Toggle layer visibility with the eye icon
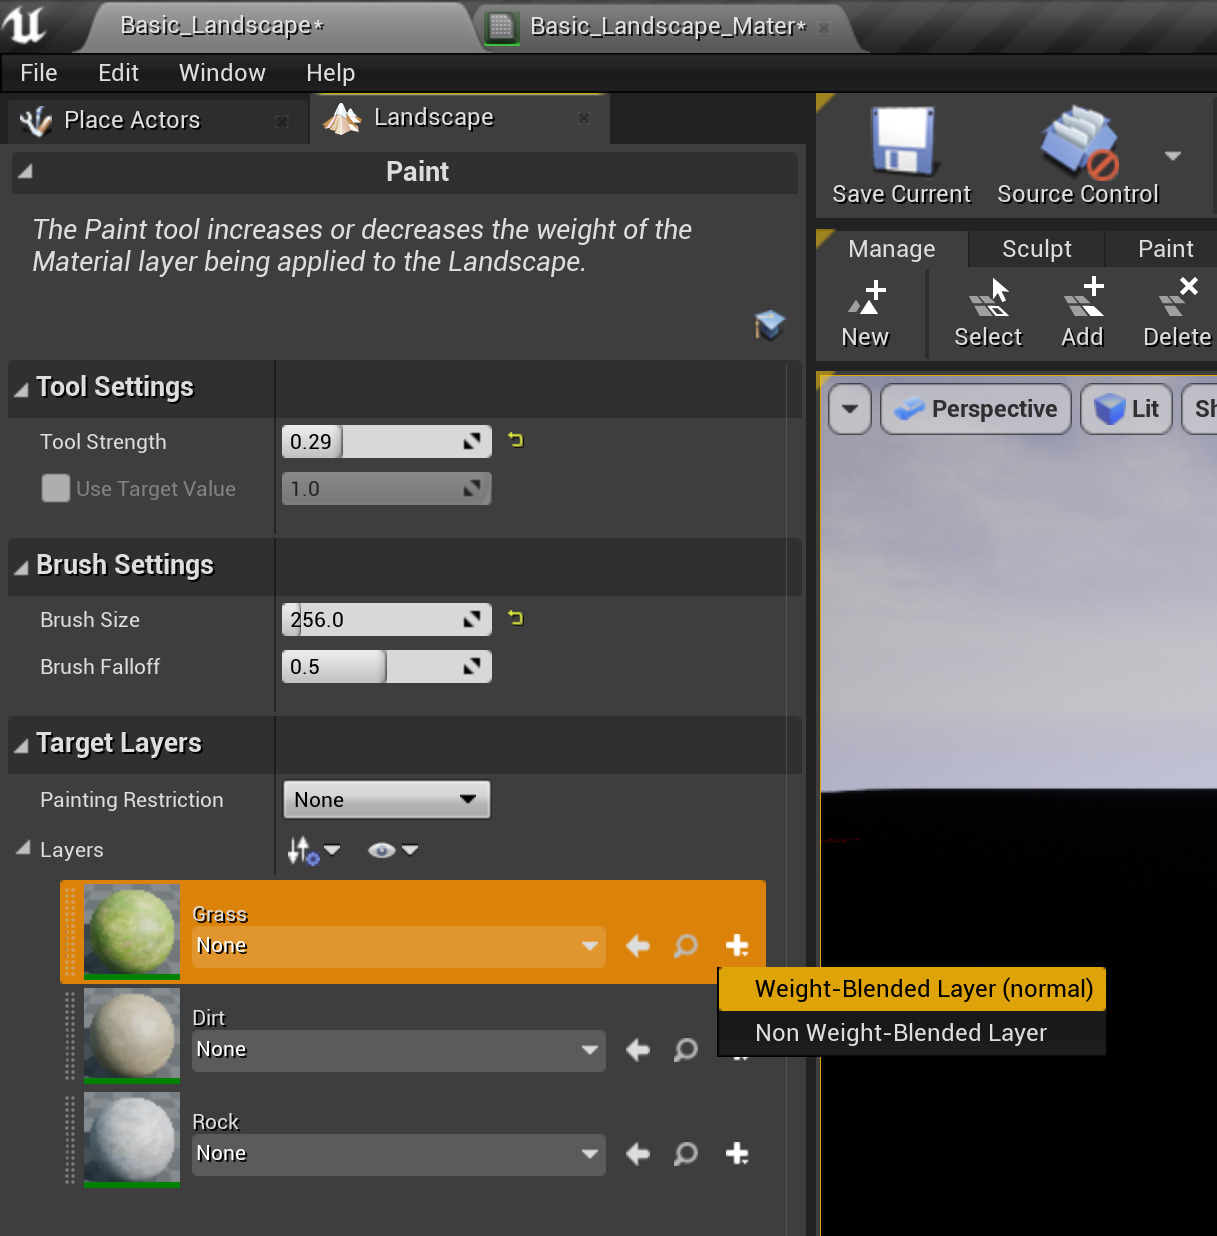This screenshot has width=1217, height=1236. pyautogui.click(x=380, y=849)
